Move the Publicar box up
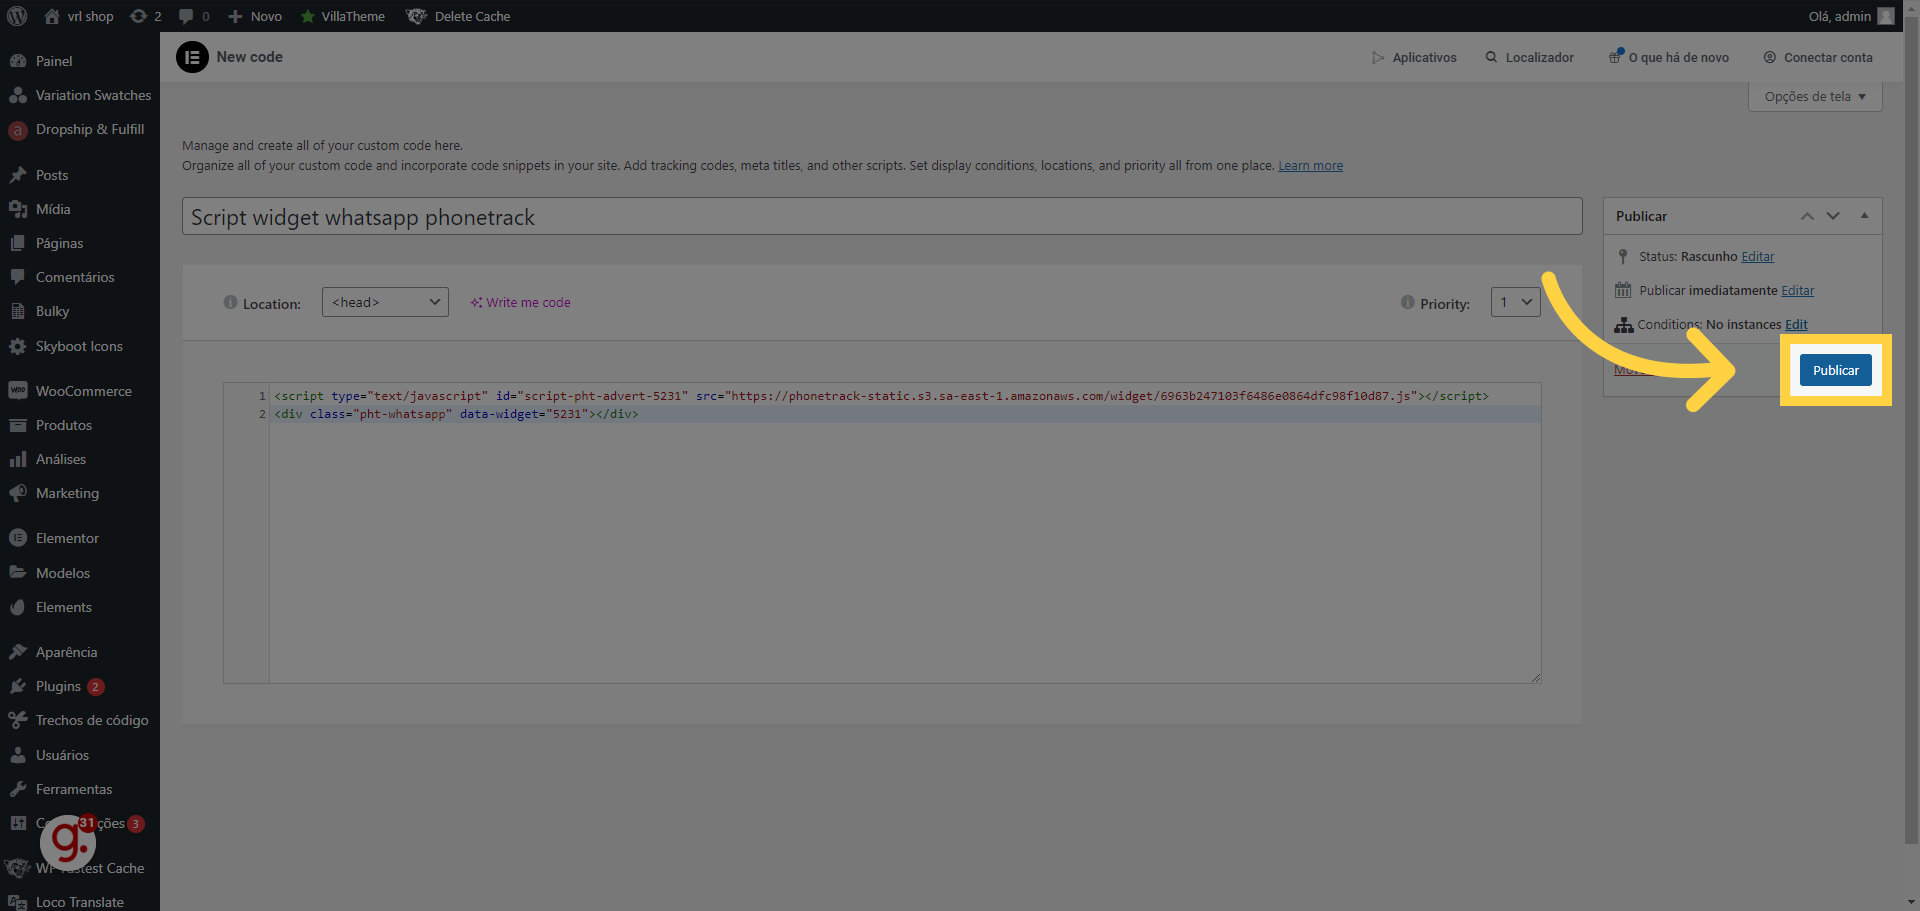This screenshot has height=911, width=1920. 1807,216
